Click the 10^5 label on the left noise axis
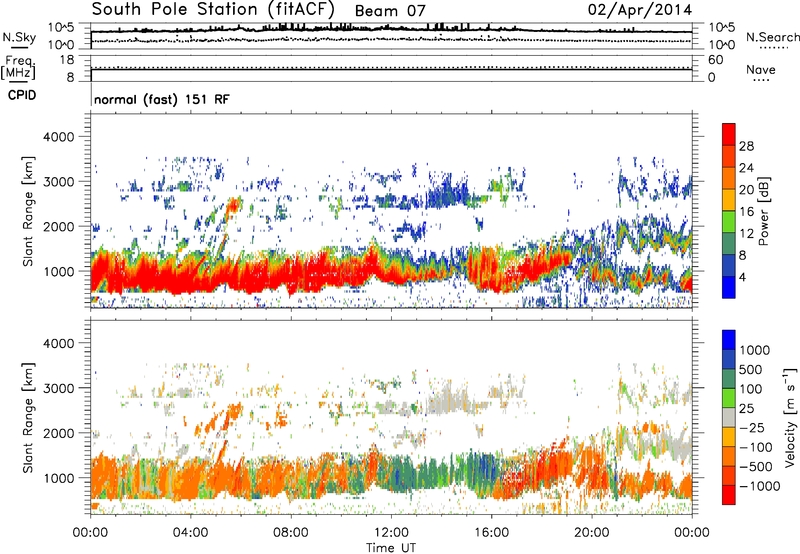This screenshot has width=800, height=554. point(61,27)
